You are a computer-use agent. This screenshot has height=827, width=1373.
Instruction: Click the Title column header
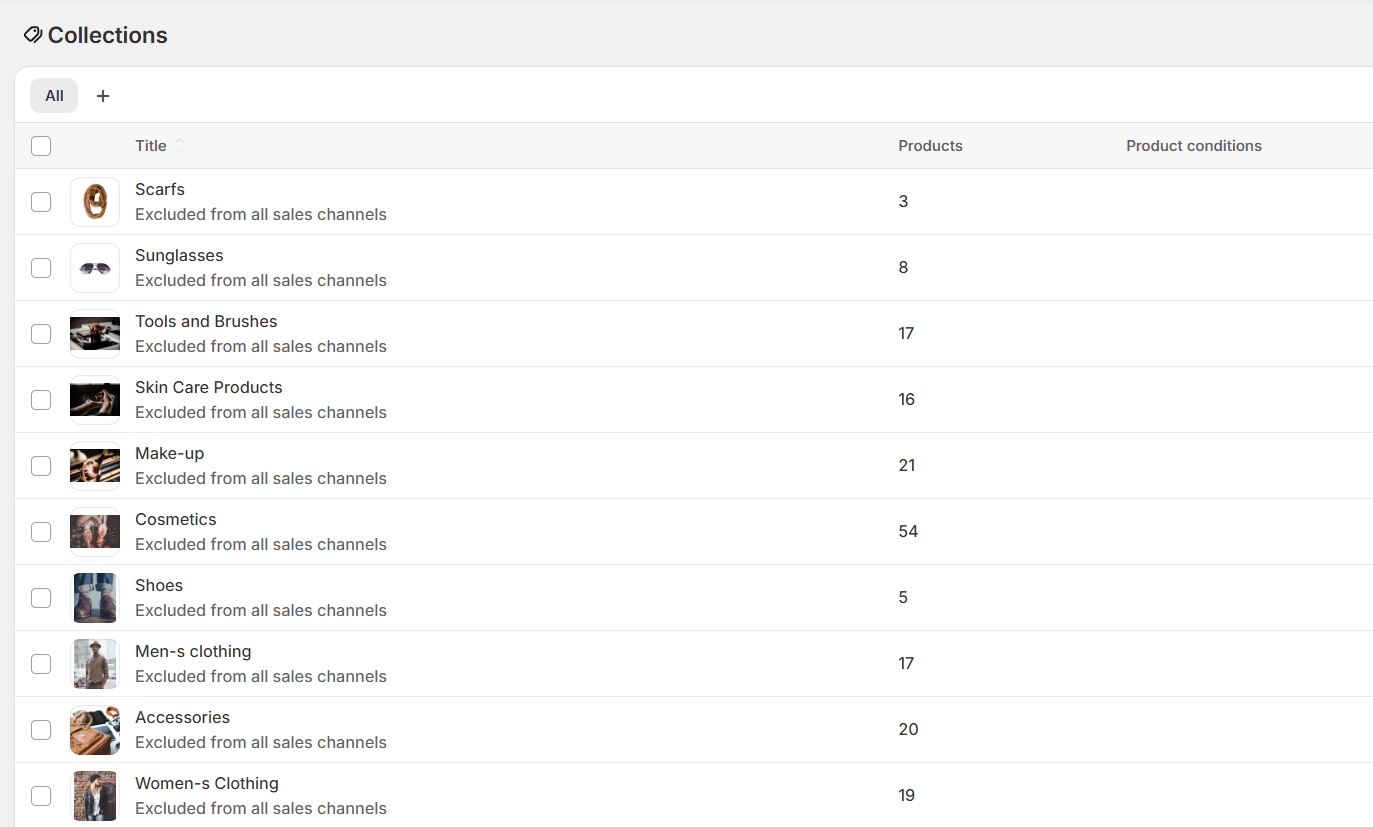pos(151,146)
